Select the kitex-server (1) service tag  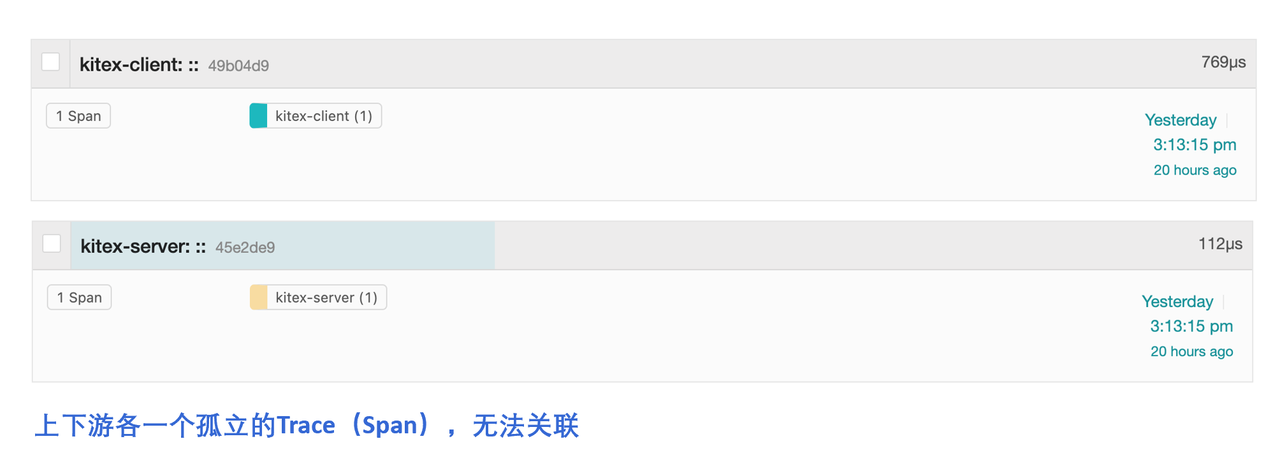pyautogui.click(x=326, y=297)
